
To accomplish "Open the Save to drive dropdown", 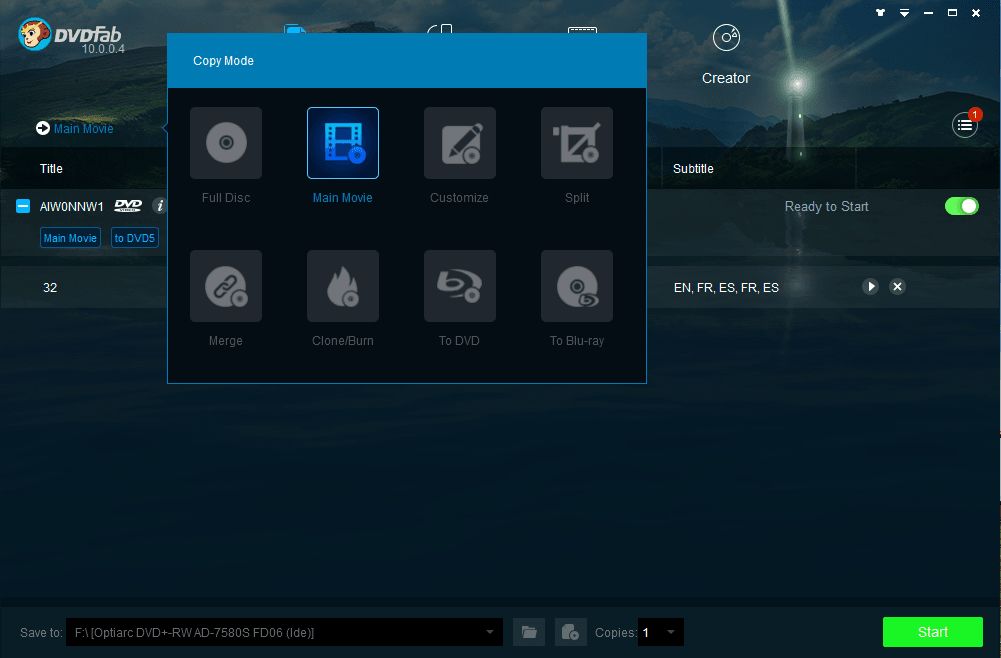I will point(490,632).
